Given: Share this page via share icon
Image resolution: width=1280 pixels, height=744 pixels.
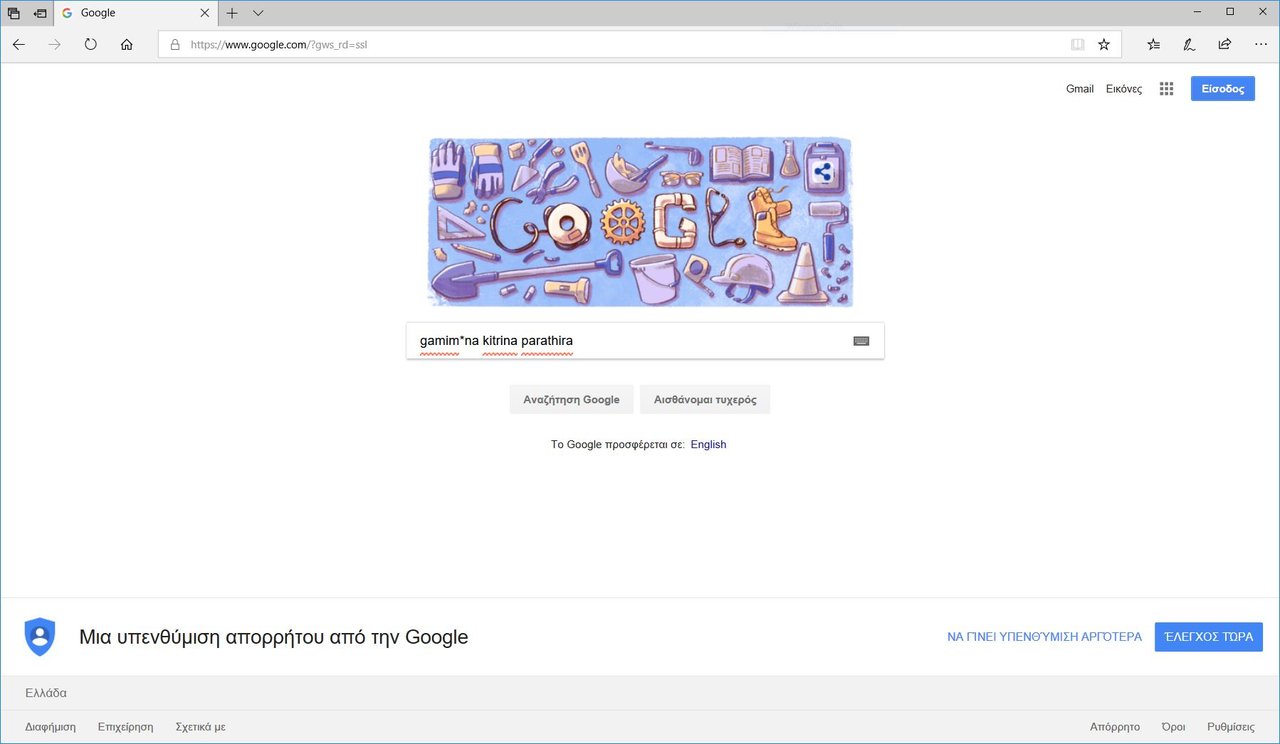Looking at the screenshot, I should [1224, 44].
